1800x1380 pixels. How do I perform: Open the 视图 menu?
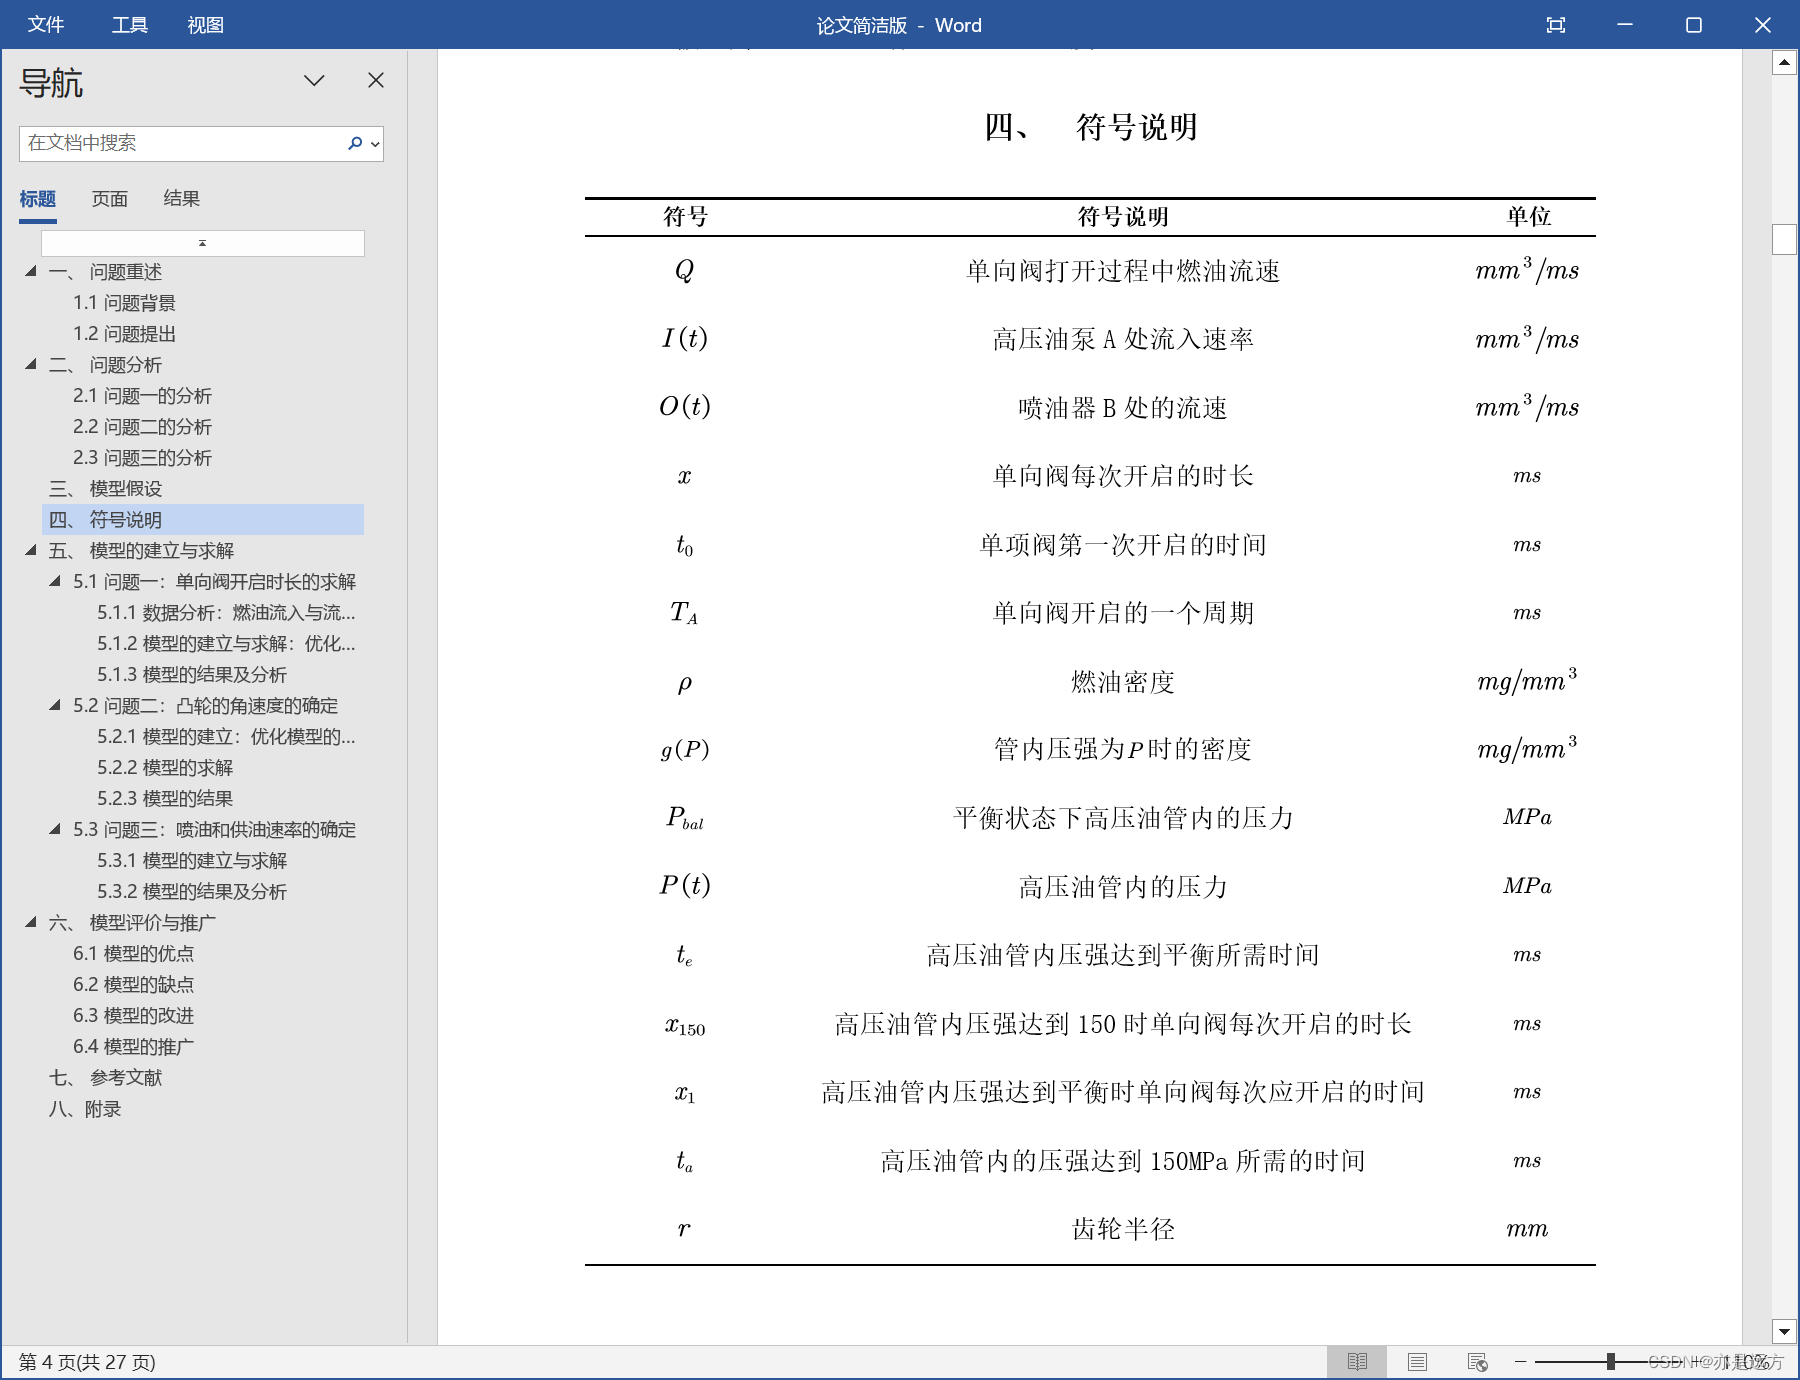(x=205, y=25)
